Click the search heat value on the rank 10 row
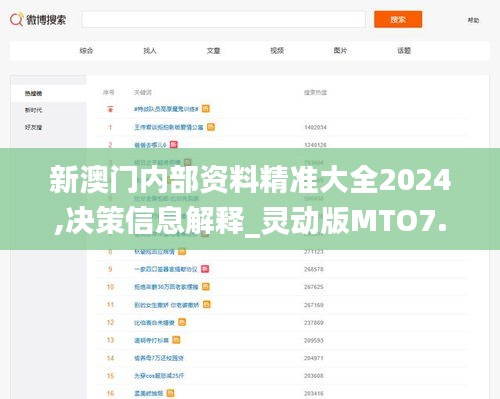The width and height of the screenshot is (500, 399). (314, 287)
